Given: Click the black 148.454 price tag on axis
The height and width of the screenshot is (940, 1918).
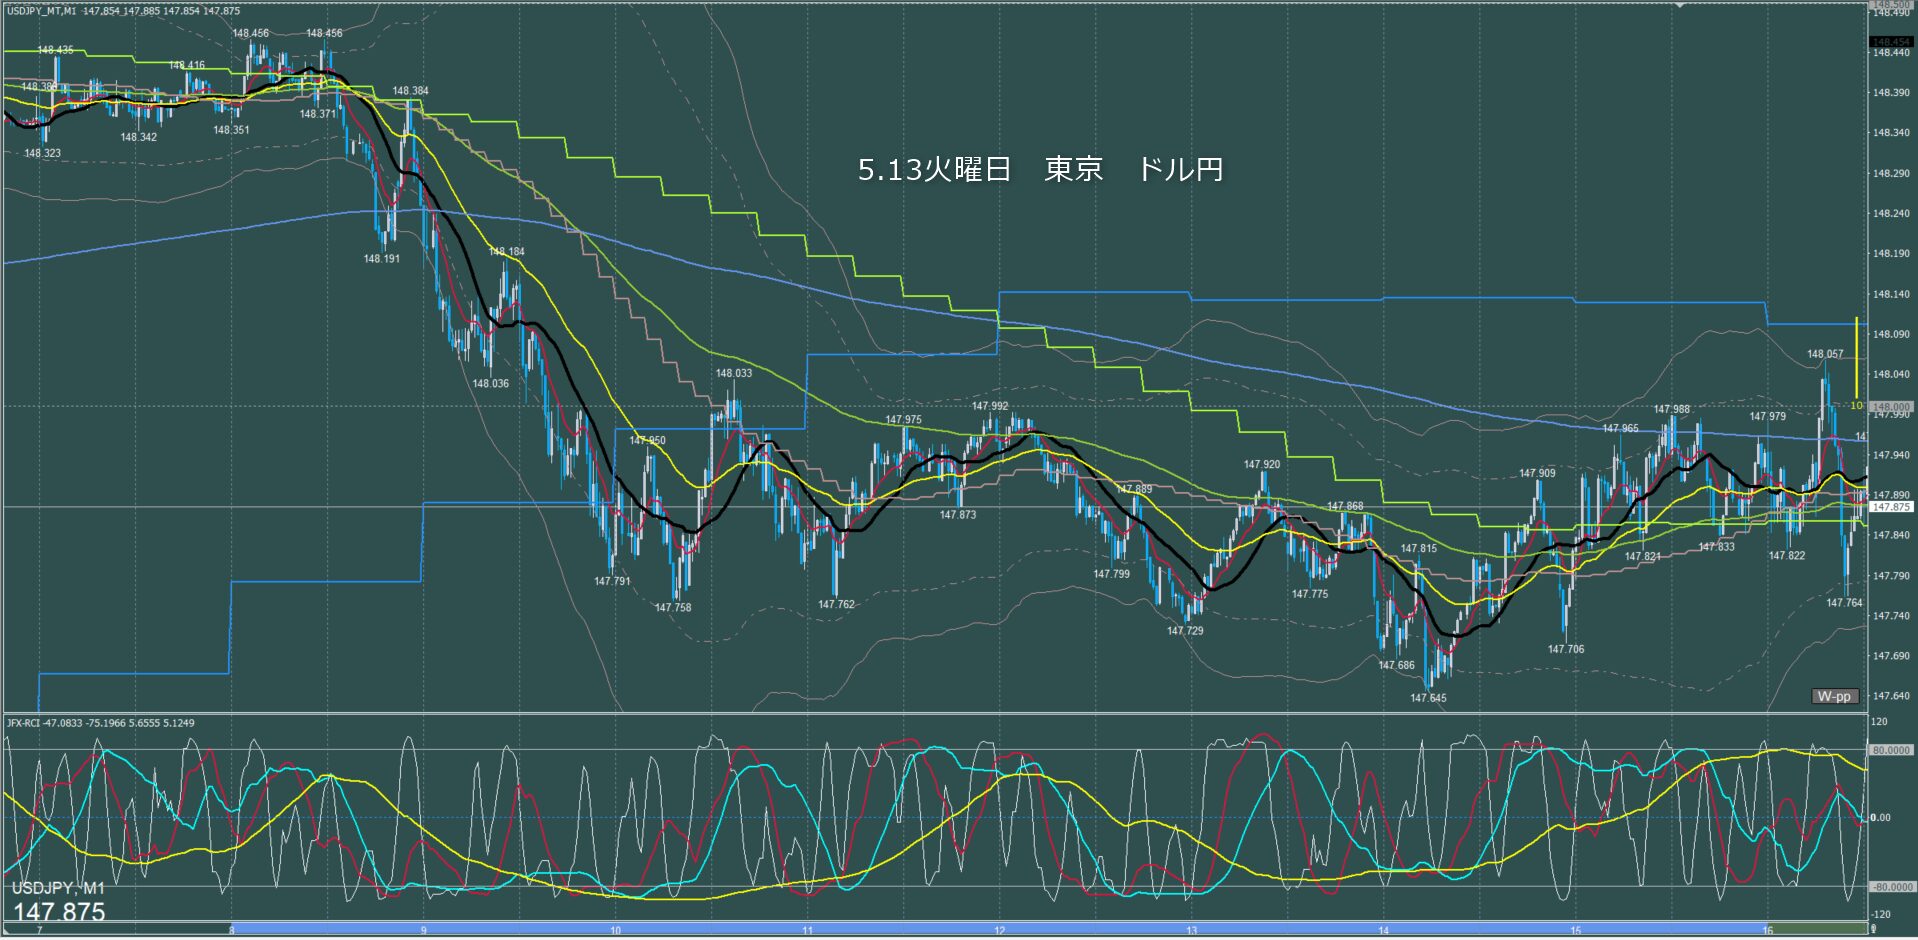Looking at the screenshot, I should coord(1891,42).
